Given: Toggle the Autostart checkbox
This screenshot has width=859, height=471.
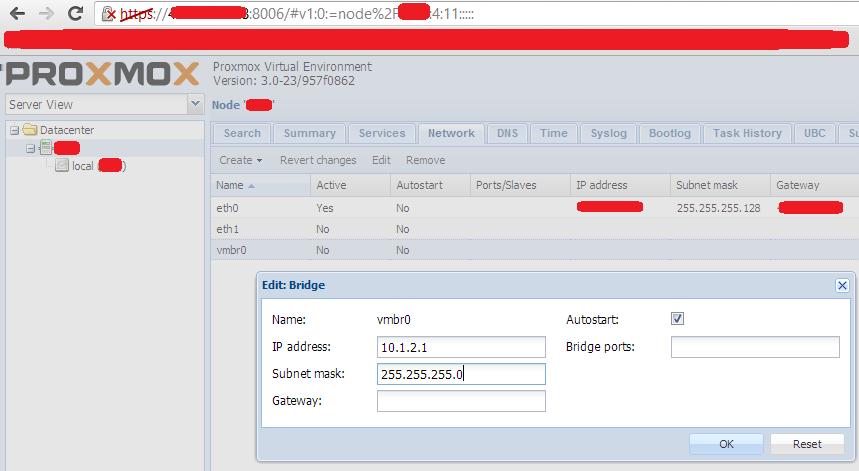Looking at the screenshot, I should click(677, 319).
